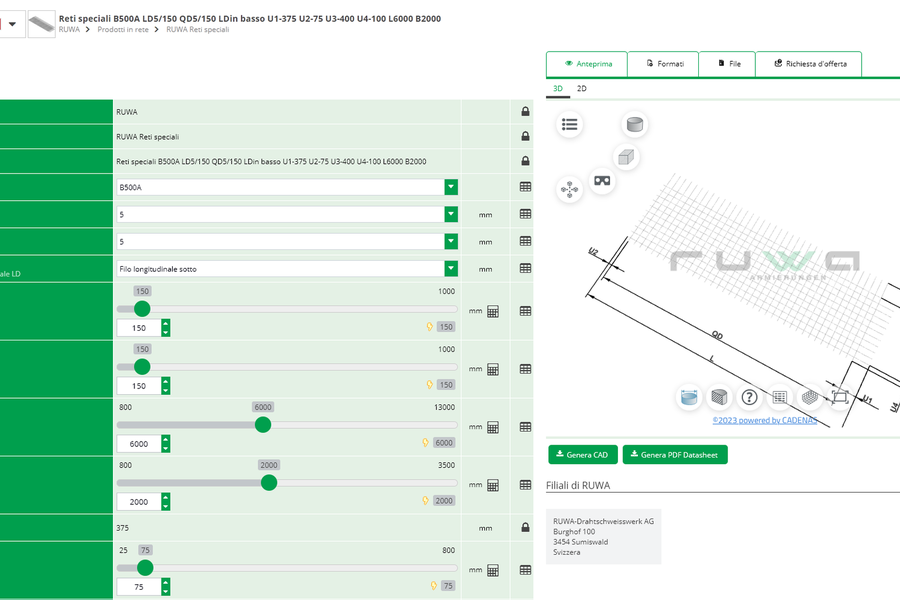Open the list menu in 3D viewer
Screen dimensions: 900x600
coord(570,125)
